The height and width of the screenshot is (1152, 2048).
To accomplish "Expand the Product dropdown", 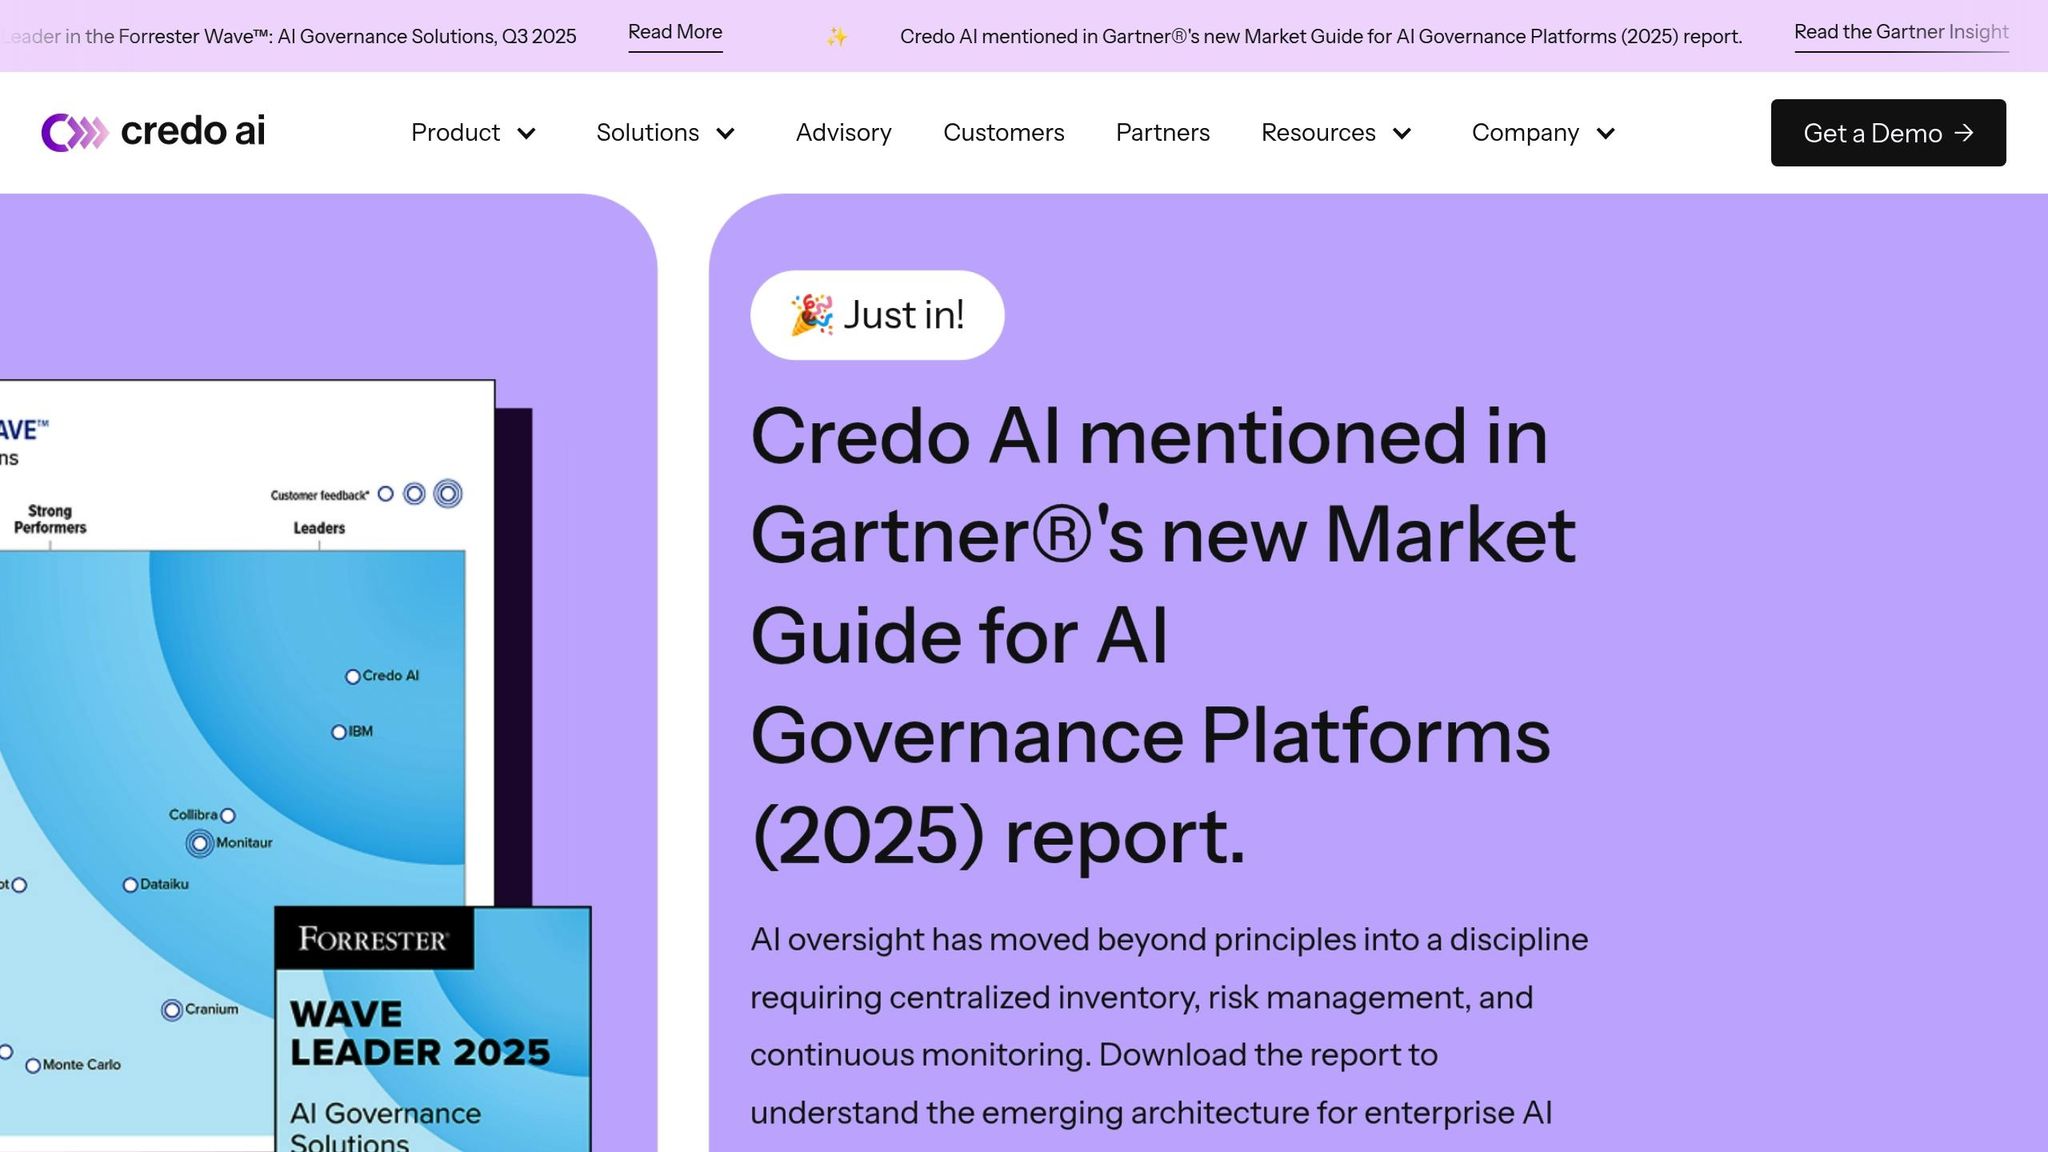I will (x=529, y=133).
